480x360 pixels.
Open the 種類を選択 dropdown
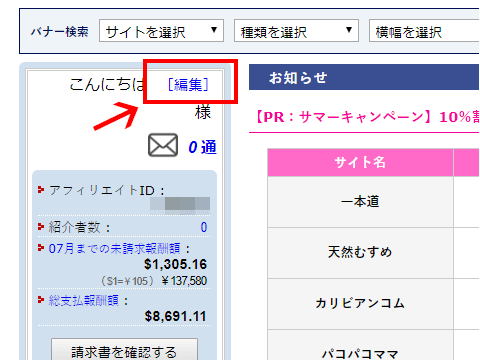[296, 31]
